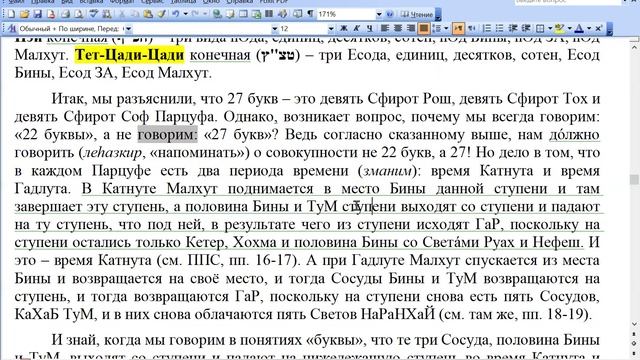Open the undo history dropdown arrow
640x360 pixels.
point(185,14)
